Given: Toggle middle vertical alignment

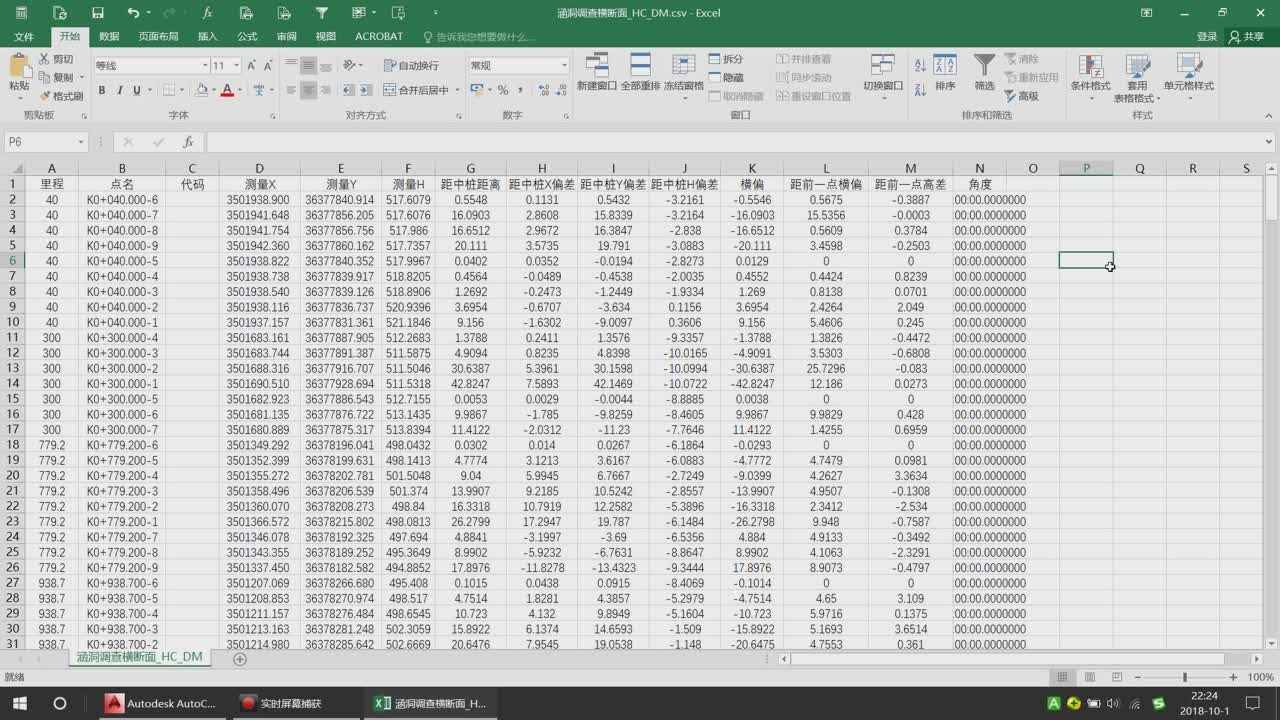Looking at the screenshot, I should click(x=309, y=65).
